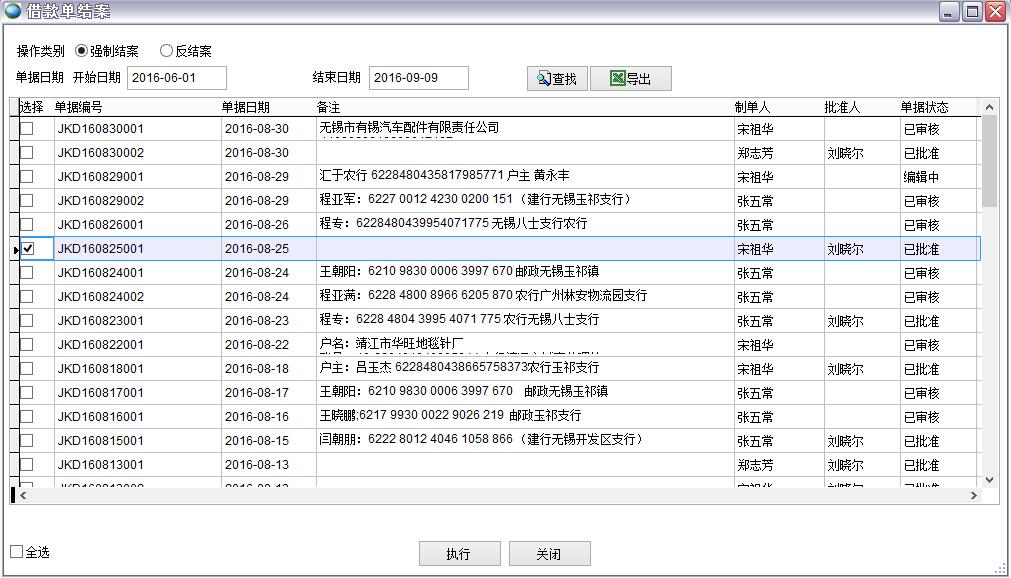
Task: Click the magnifier icon on the 查找 button
Action: pyautogui.click(x=540, y=77)
